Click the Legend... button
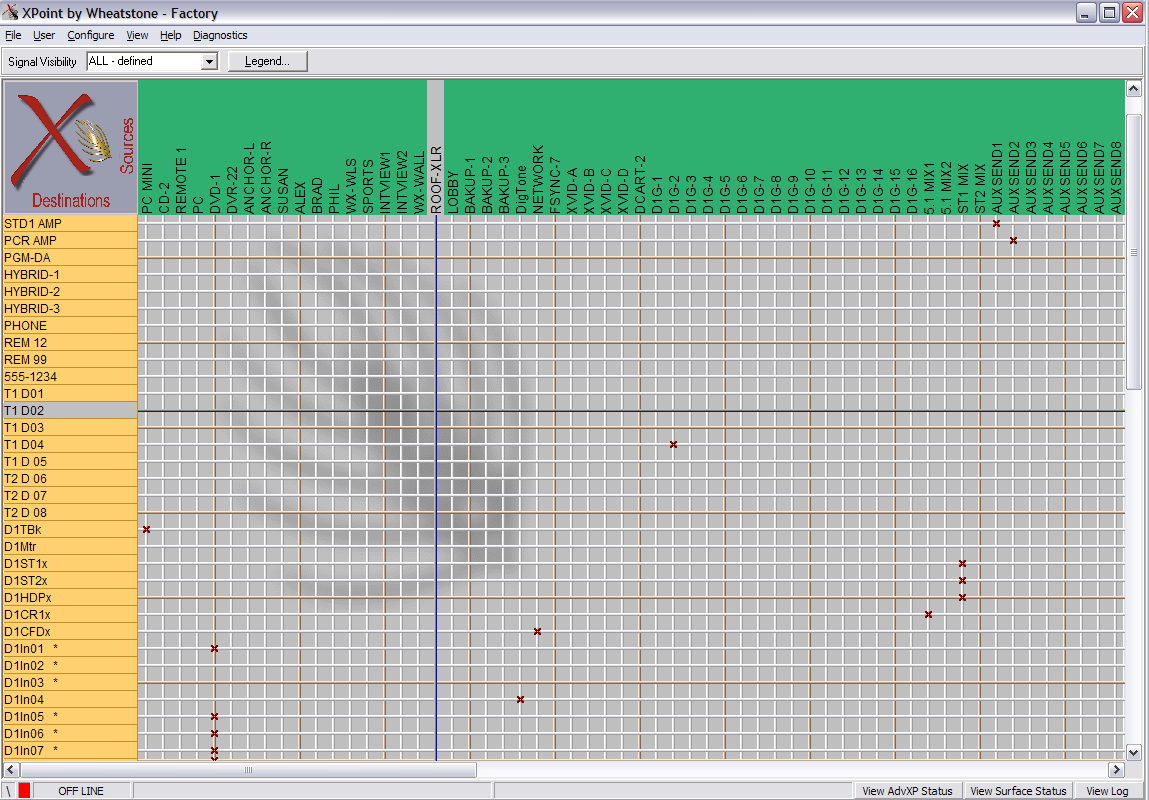 [x=267, y=62]
